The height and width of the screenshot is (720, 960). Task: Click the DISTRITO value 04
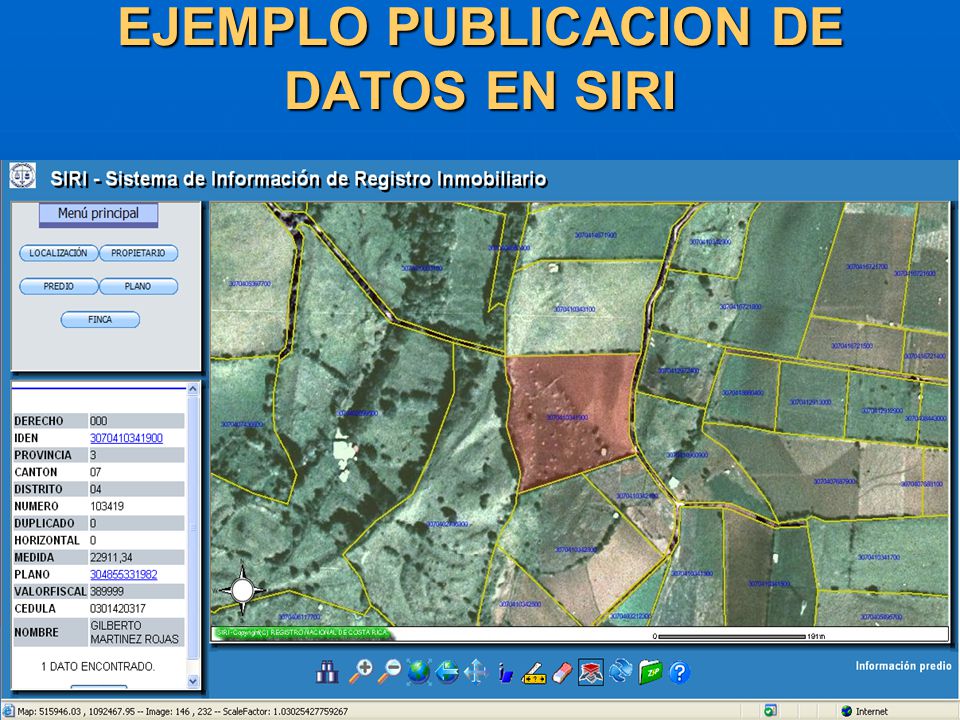(96, 489)
